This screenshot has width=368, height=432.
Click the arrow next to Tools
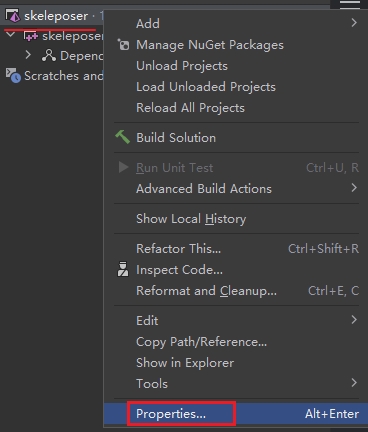tap(354, 383)
